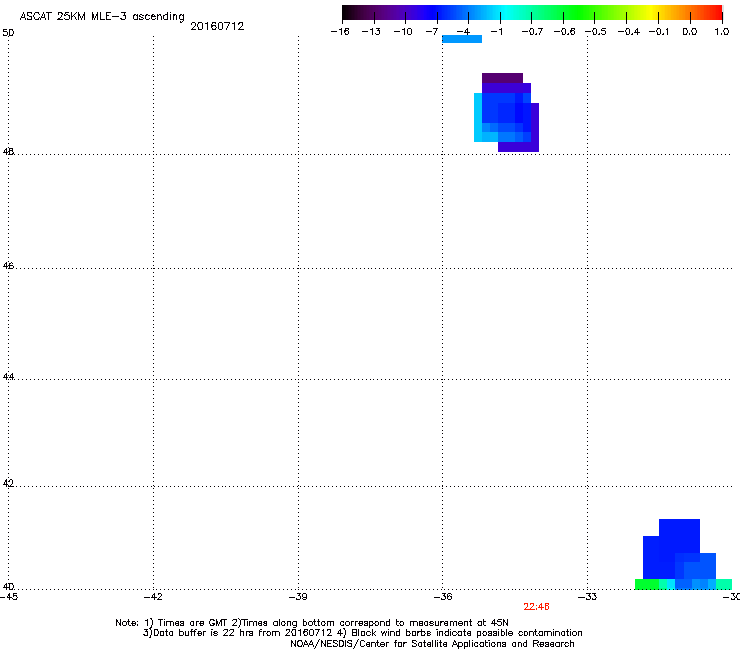Image resolution: width=740 pixels, height=650 pixels.
Task: Click the red timestamp "22:46"
Action: (x=536, y=607)
